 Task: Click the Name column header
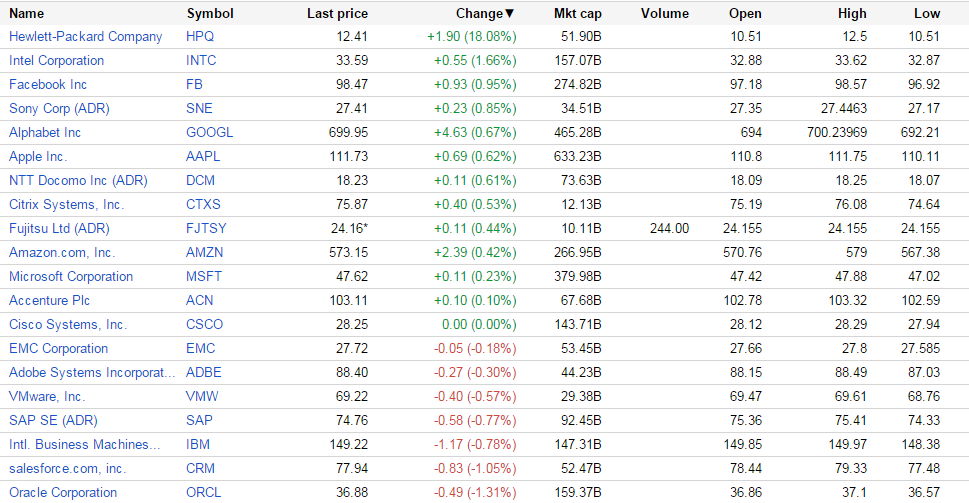tap(26, 14)
